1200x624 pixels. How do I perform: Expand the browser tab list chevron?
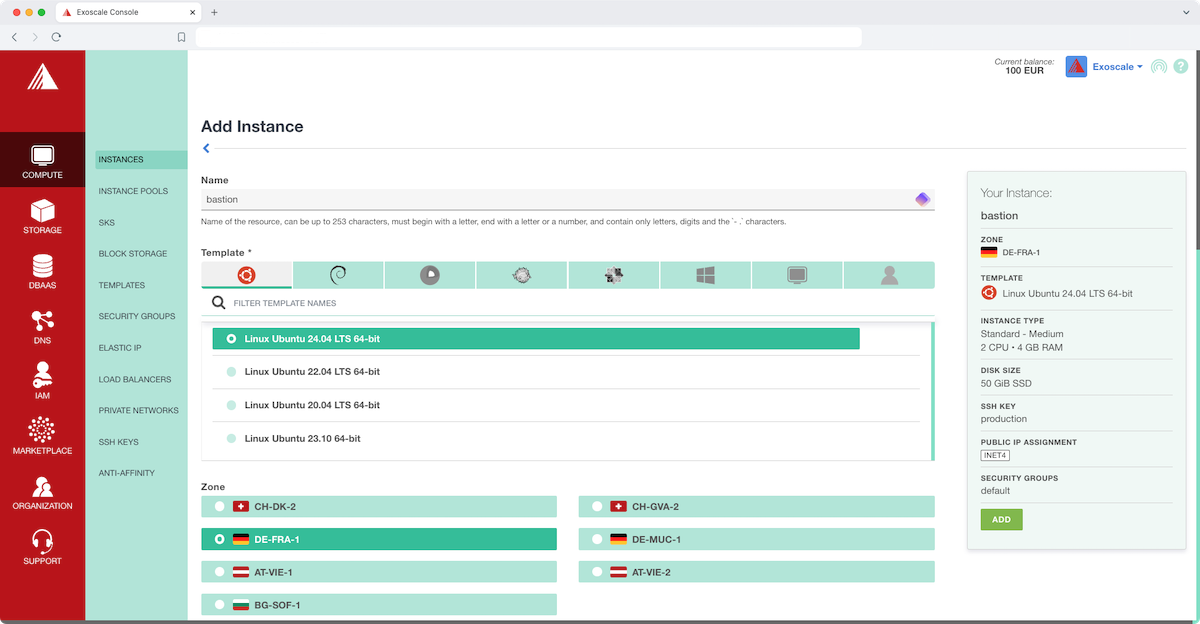(1185, 12)
